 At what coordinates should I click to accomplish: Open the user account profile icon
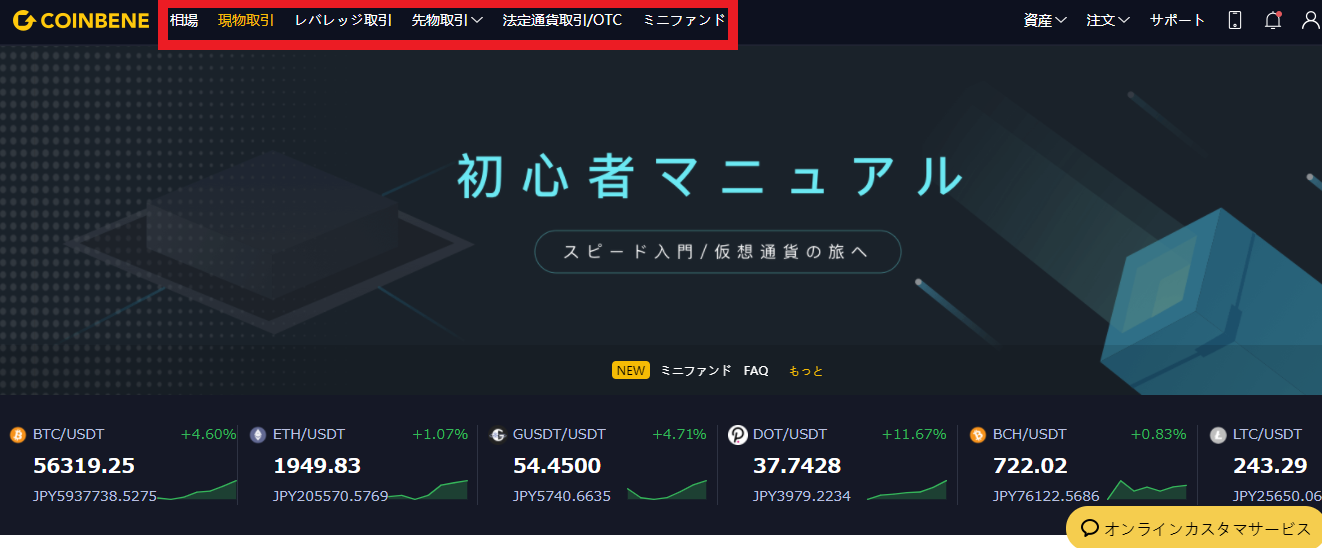(1310, 20)
